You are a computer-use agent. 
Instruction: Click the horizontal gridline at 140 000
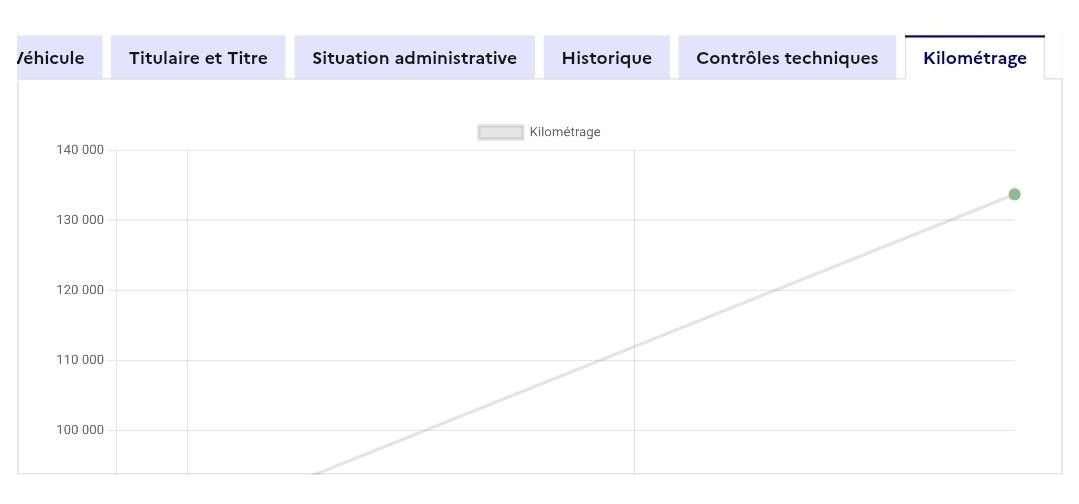click(400, 150)
